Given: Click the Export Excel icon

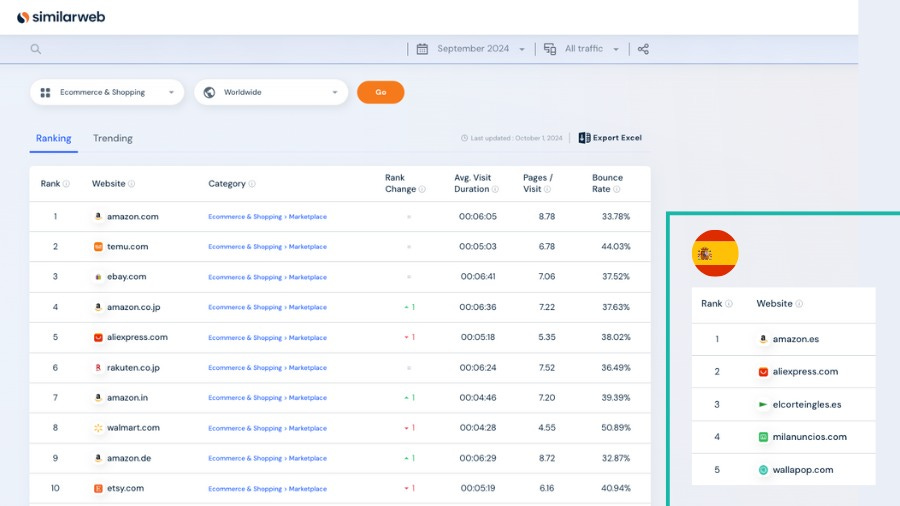Looking at the screenshot, I should pos(584,138).
